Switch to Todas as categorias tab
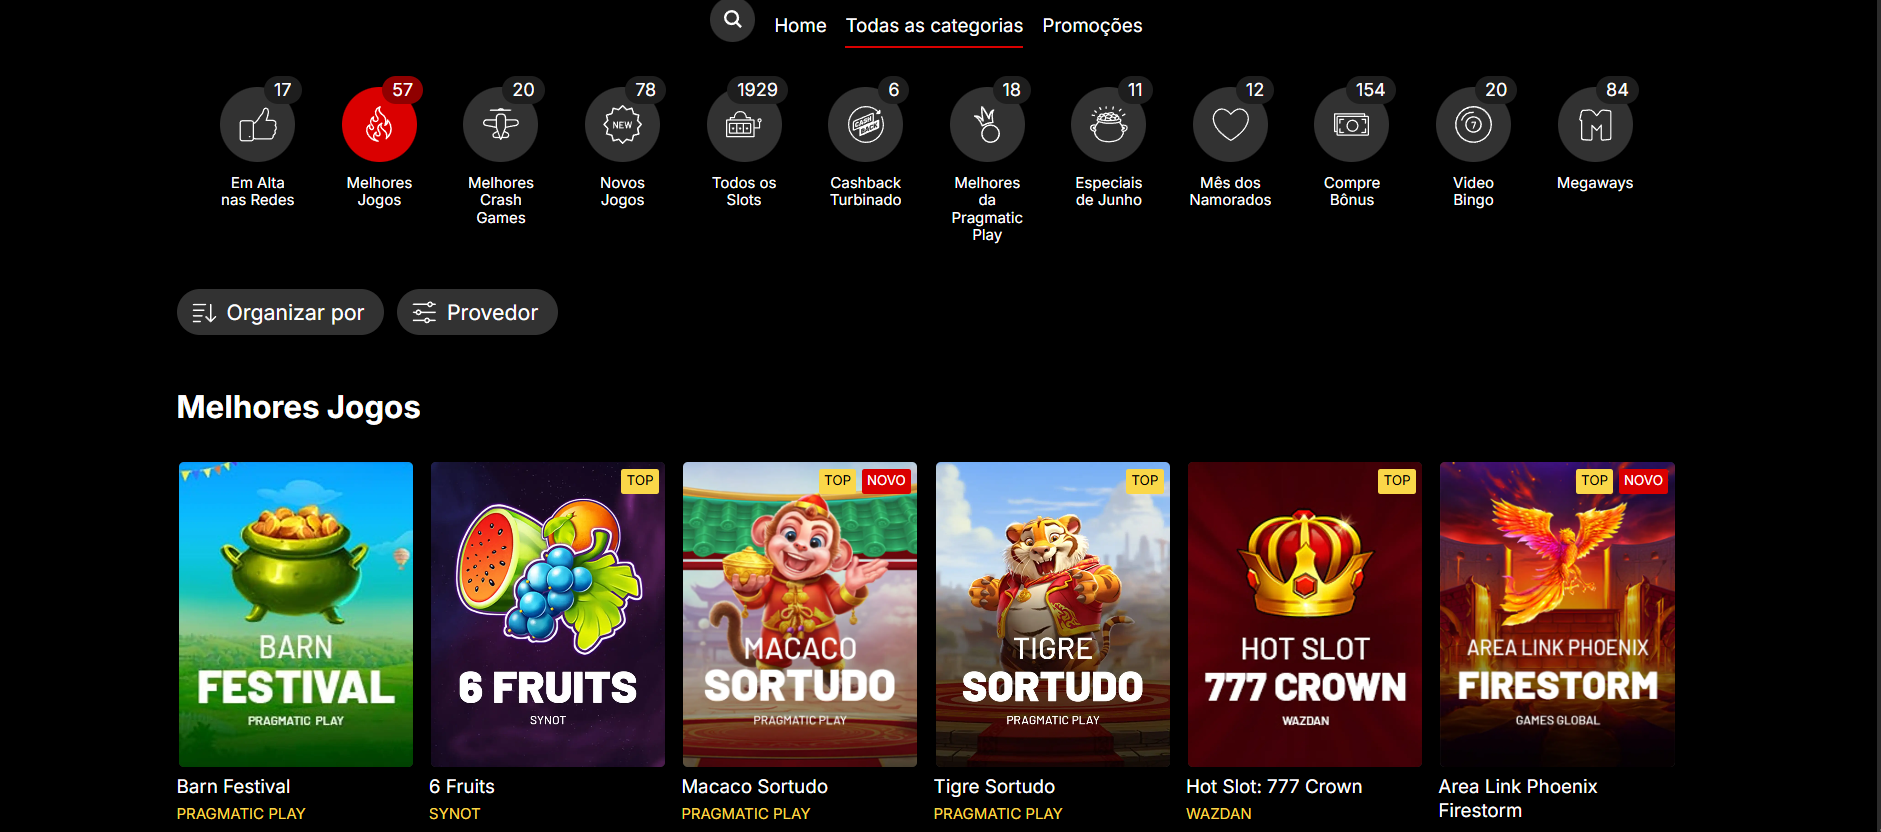 tap(934, 25)
